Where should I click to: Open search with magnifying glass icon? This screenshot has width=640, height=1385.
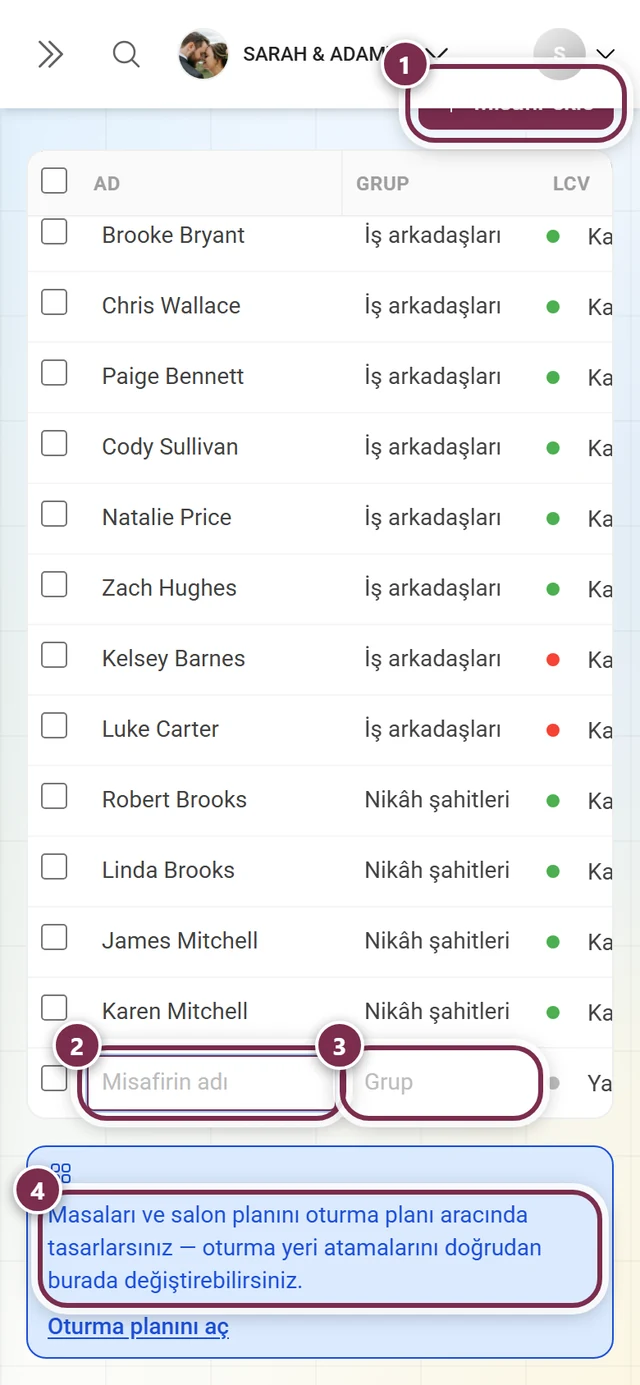[126, 54]
